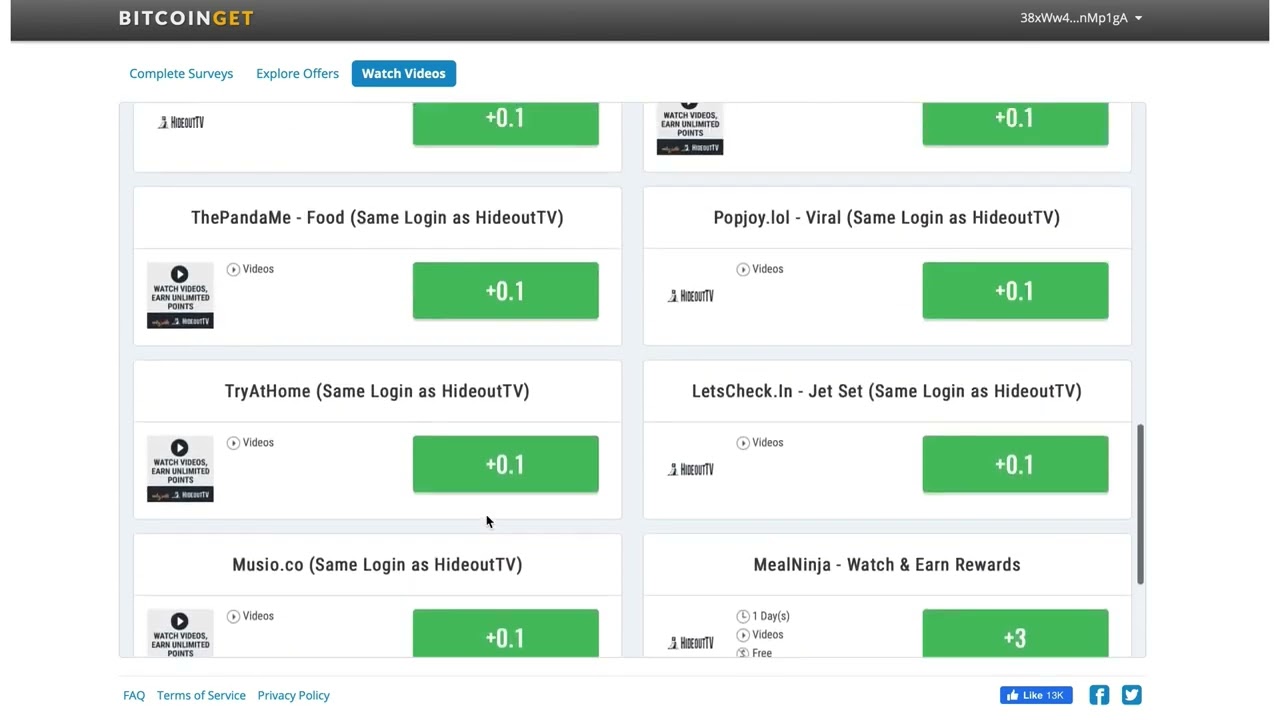Click TryAtHome HideoutTV play thumbnail
The height and width of the screenshot is (720, 1280).
(180, 469)
